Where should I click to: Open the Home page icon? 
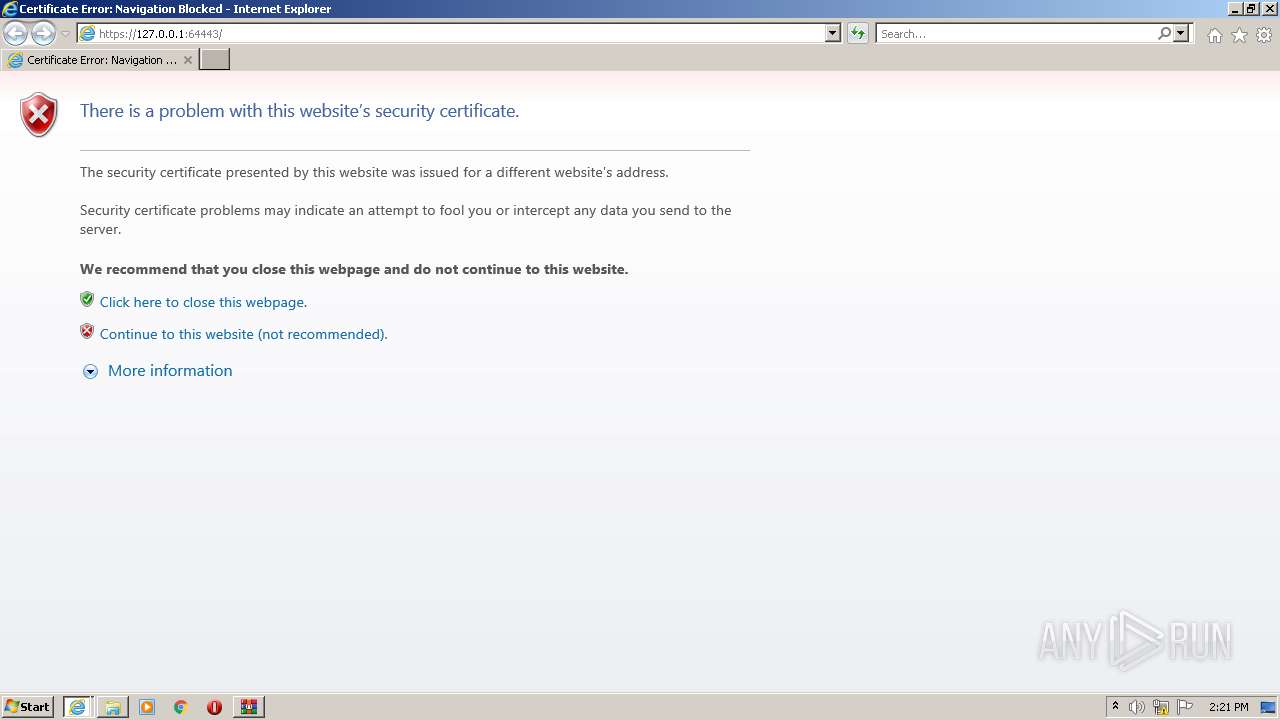pyautogui.click(x=1214, y=35)
